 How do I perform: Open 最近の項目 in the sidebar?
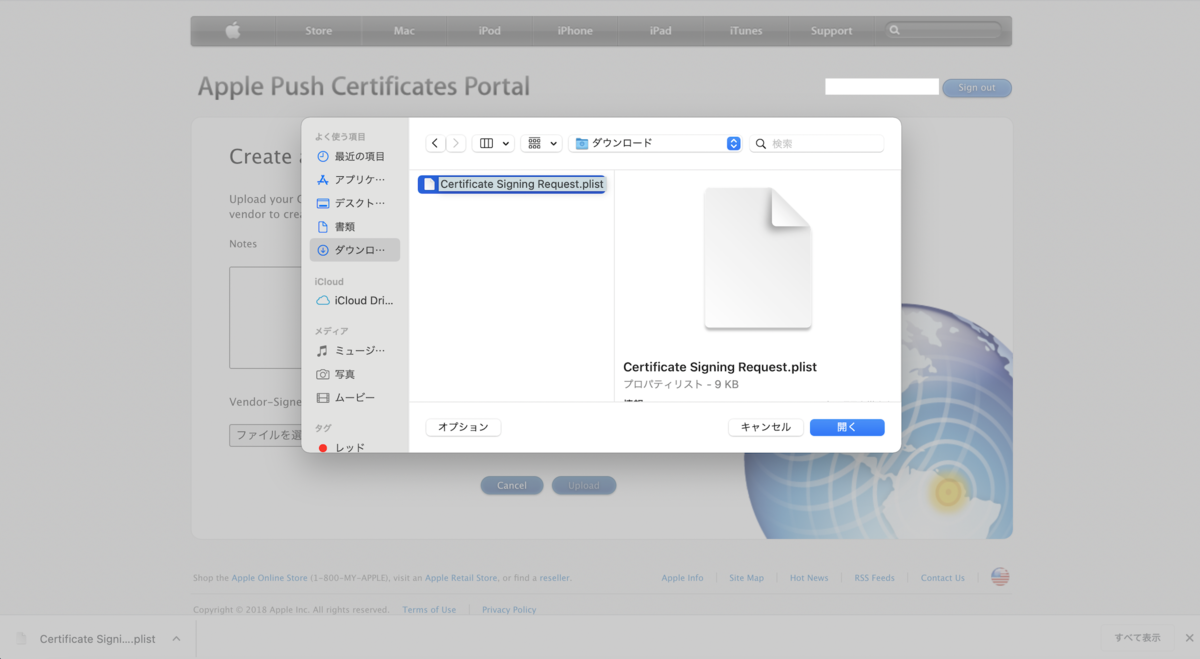355,156
